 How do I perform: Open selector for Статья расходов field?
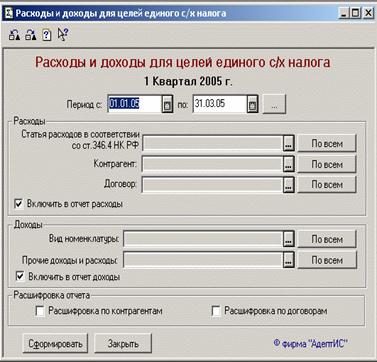(289, 144)
